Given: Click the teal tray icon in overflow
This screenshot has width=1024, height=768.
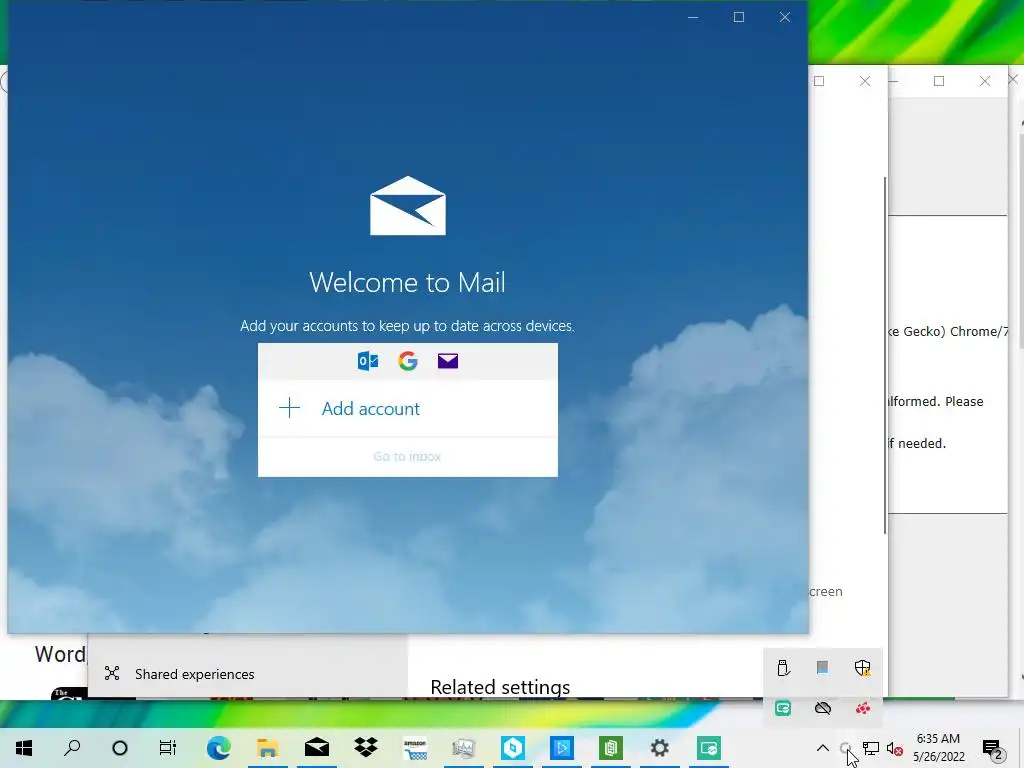Looking at the screenshot, I should [x=783, y=708].
